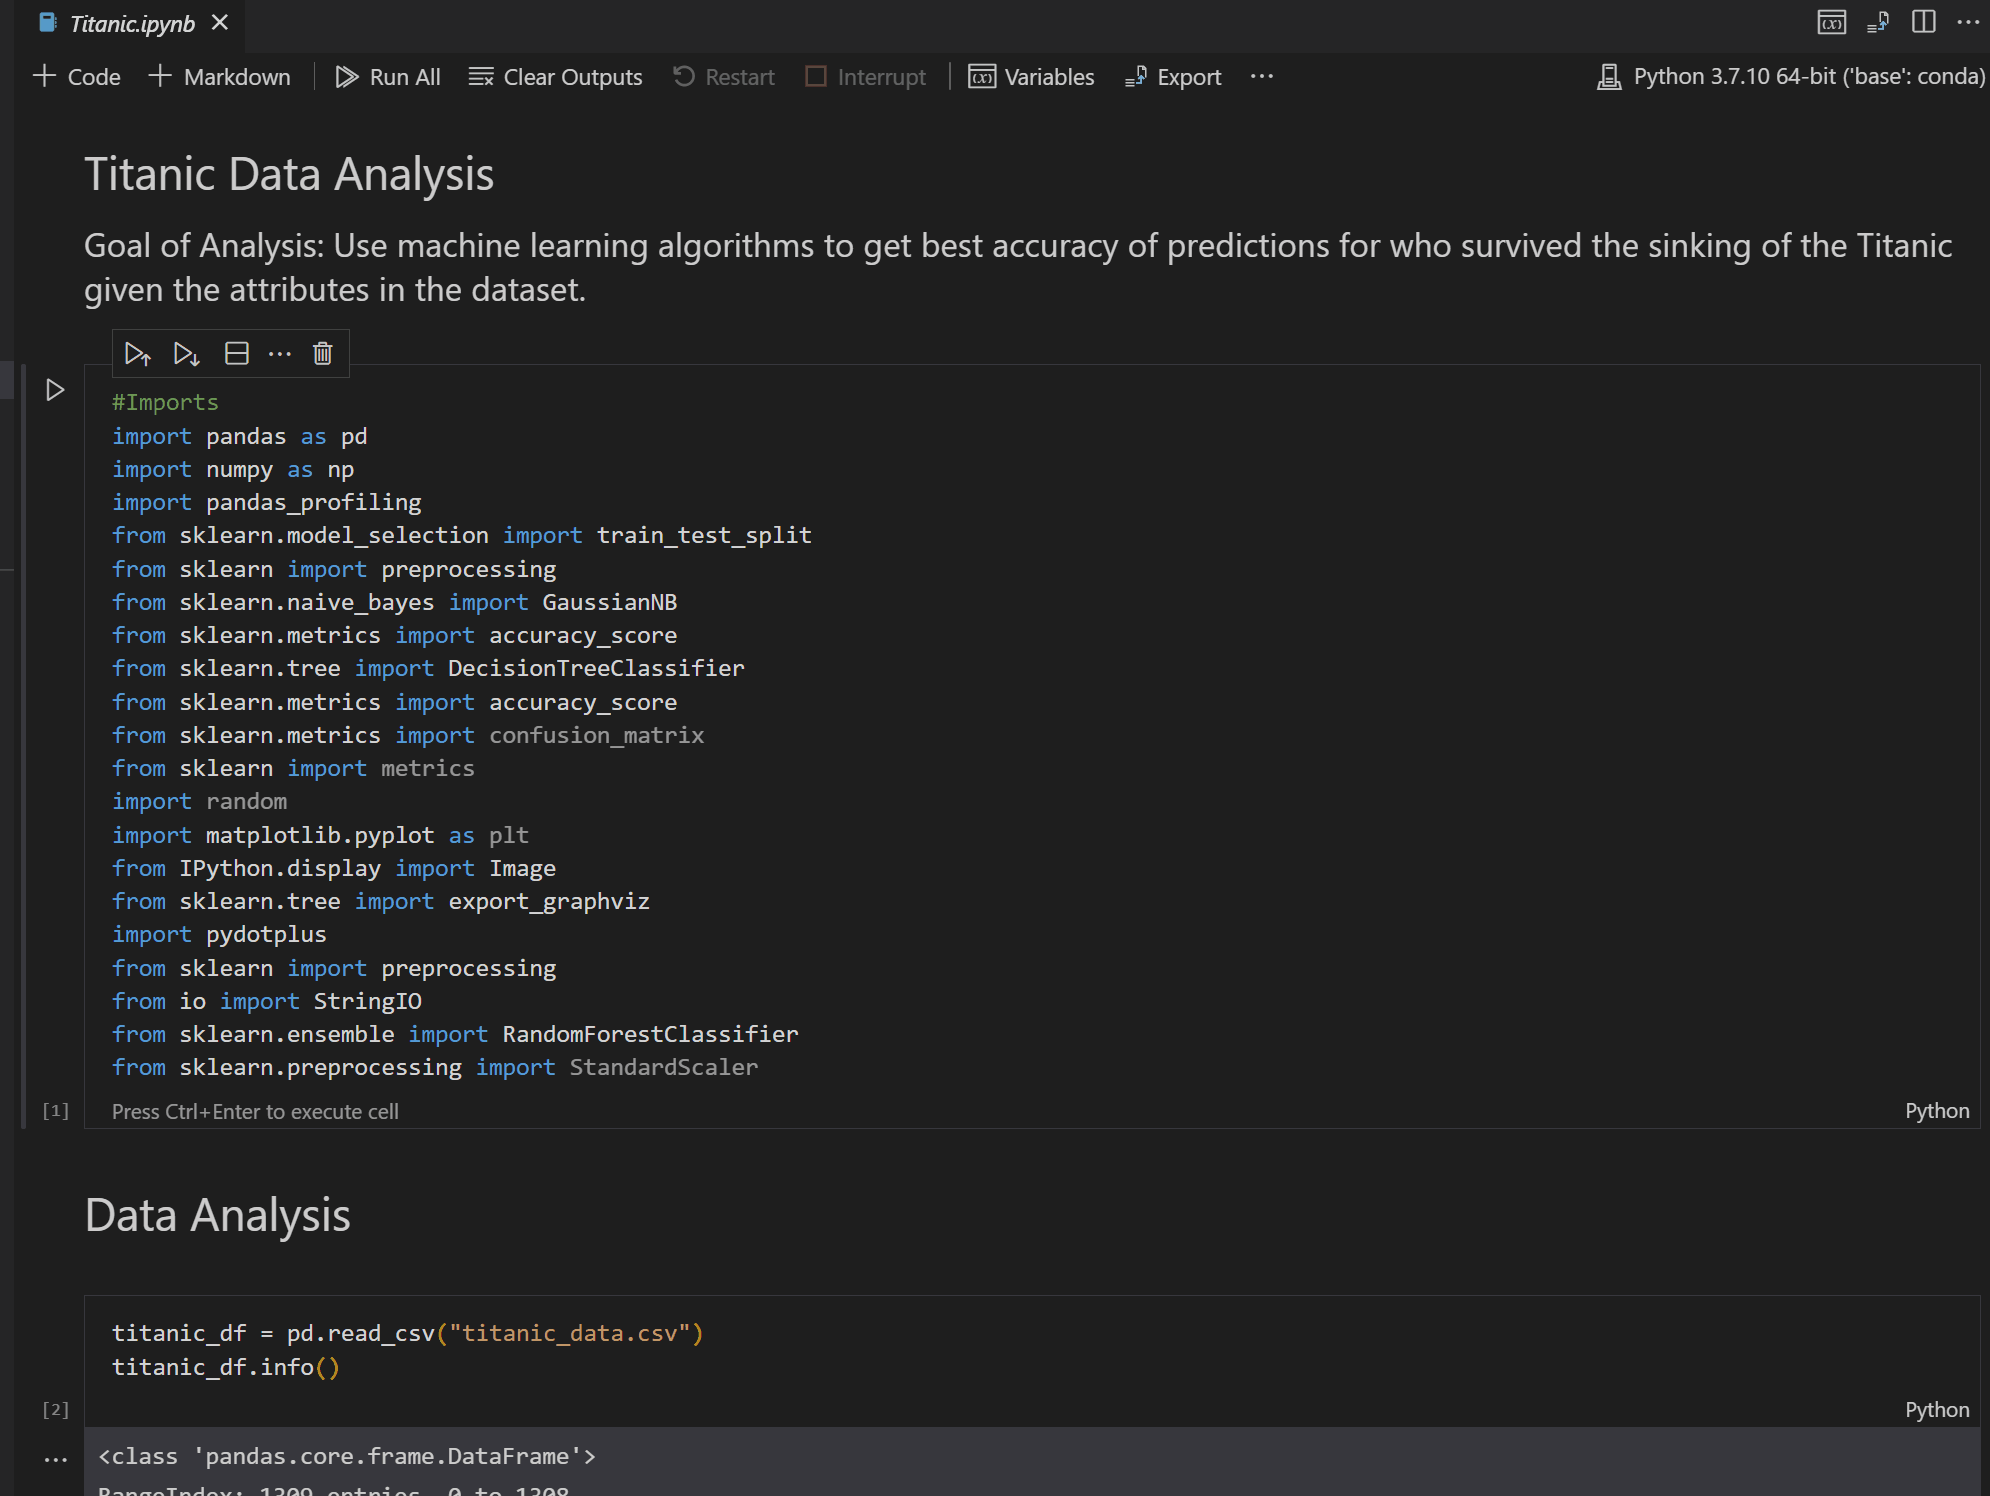Place cursor in titanic_df read_csv cell
The width and height of the screenshot is (1990, 1496).
point(1031,1350)
